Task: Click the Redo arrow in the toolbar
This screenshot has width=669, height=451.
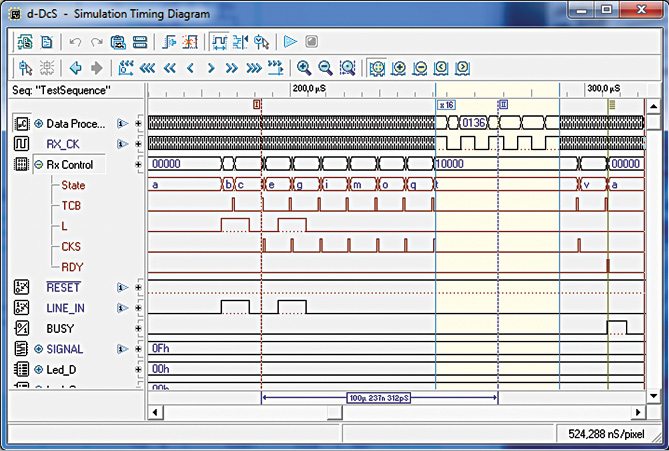Action: [x=93, y=42]
